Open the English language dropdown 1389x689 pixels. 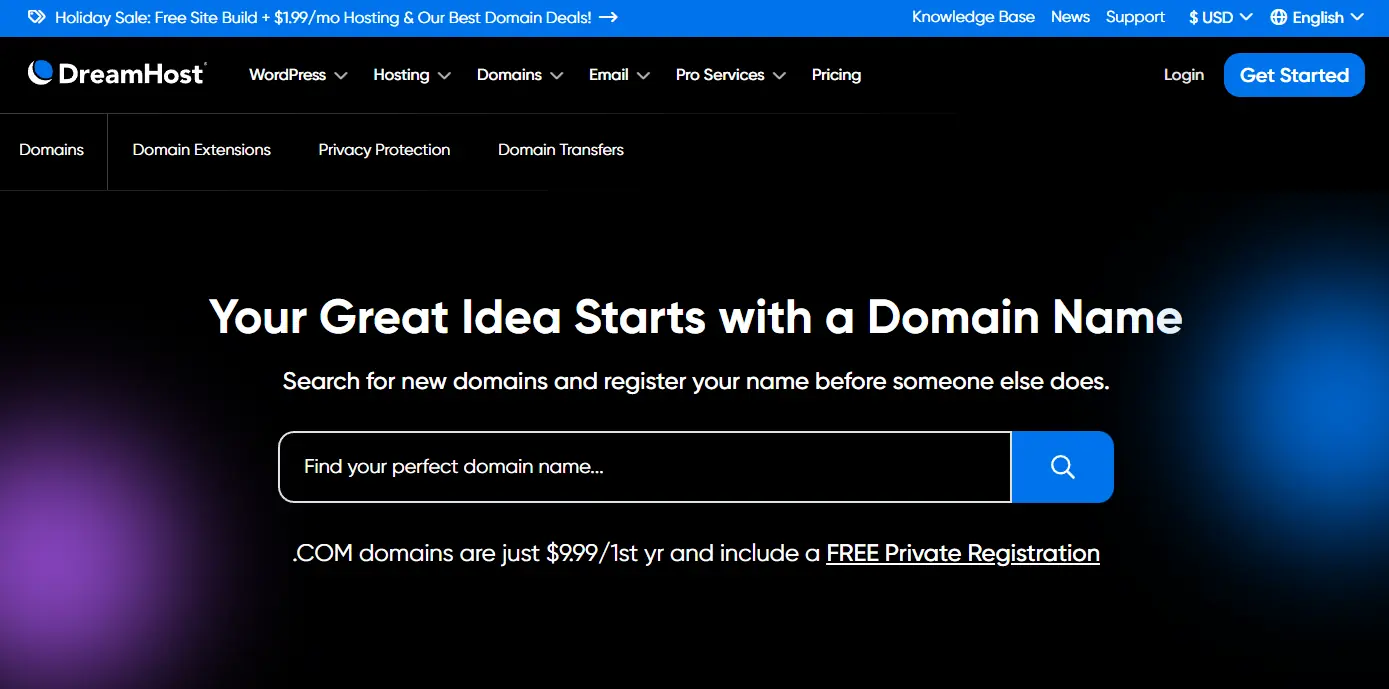[x=1317, y=17]
